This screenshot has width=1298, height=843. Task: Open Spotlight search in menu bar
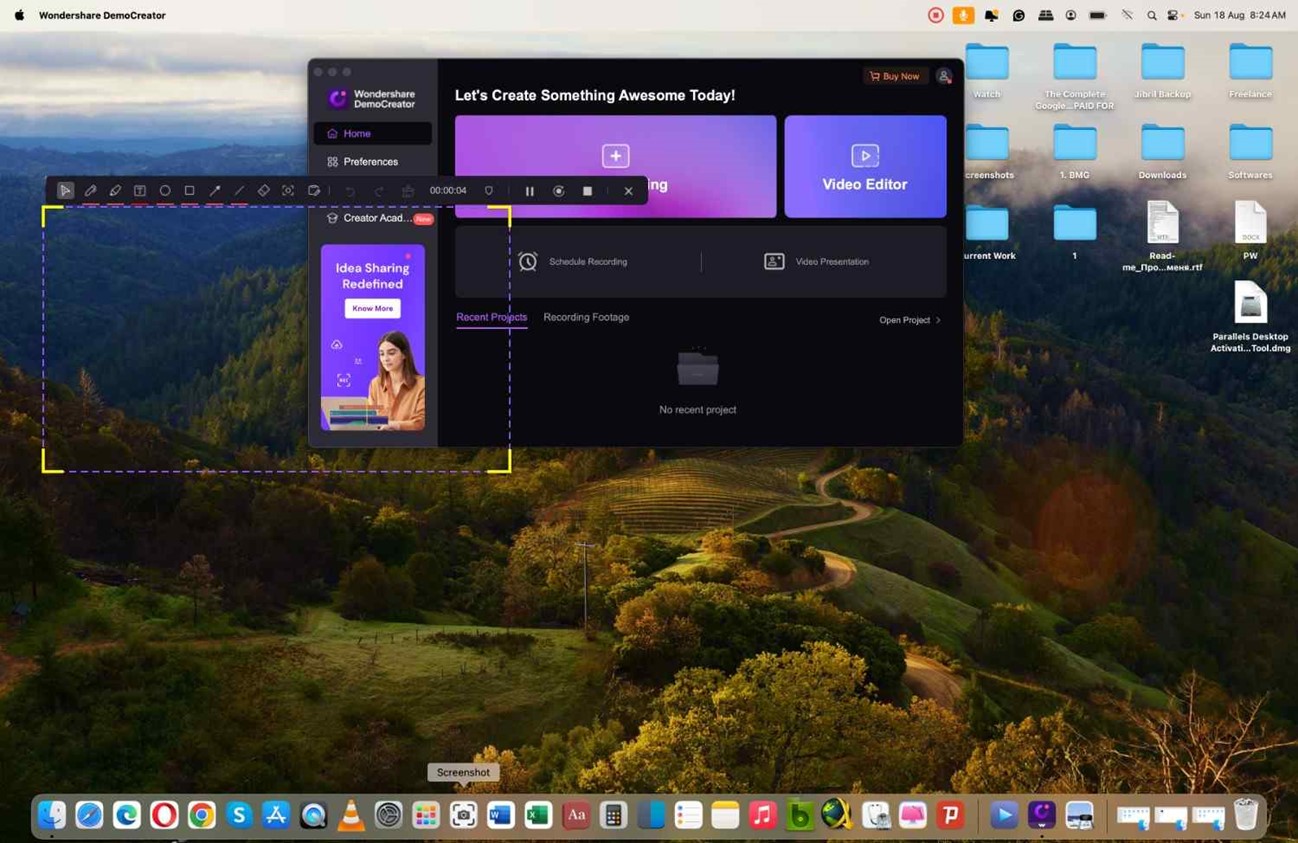point(1152,15)
